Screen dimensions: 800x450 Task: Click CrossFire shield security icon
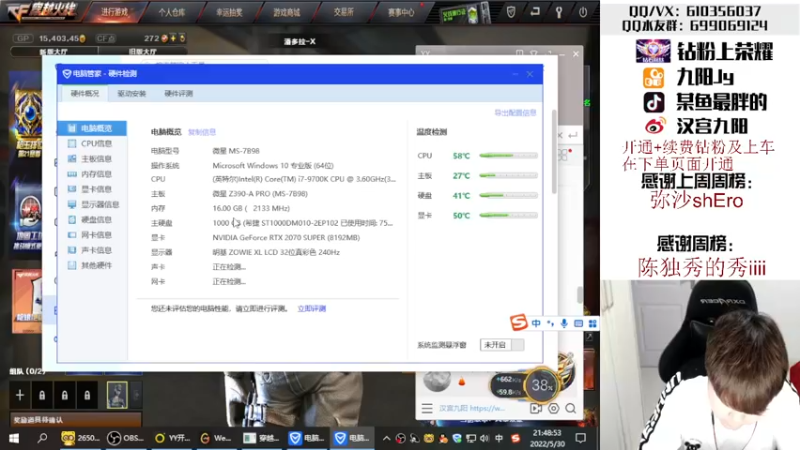coord(511,12)
